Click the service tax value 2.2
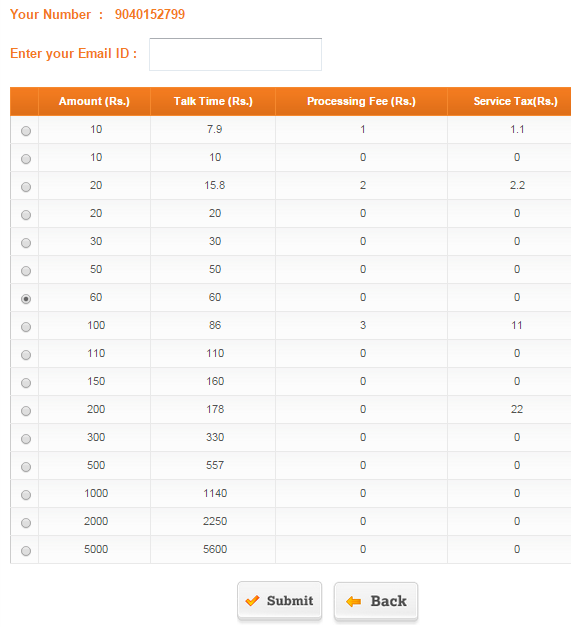 tap(517, 185)
